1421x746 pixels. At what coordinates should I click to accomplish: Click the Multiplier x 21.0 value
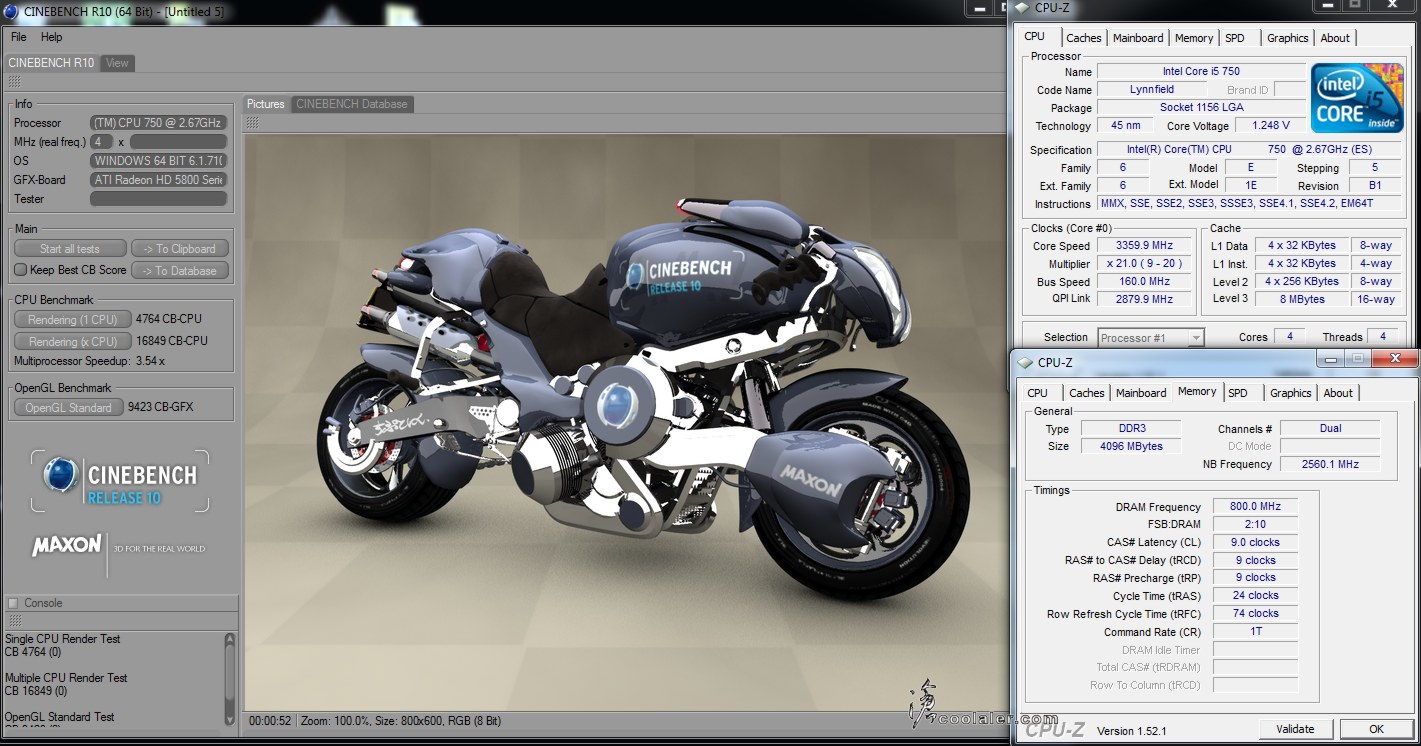(x=1146, y=264)
